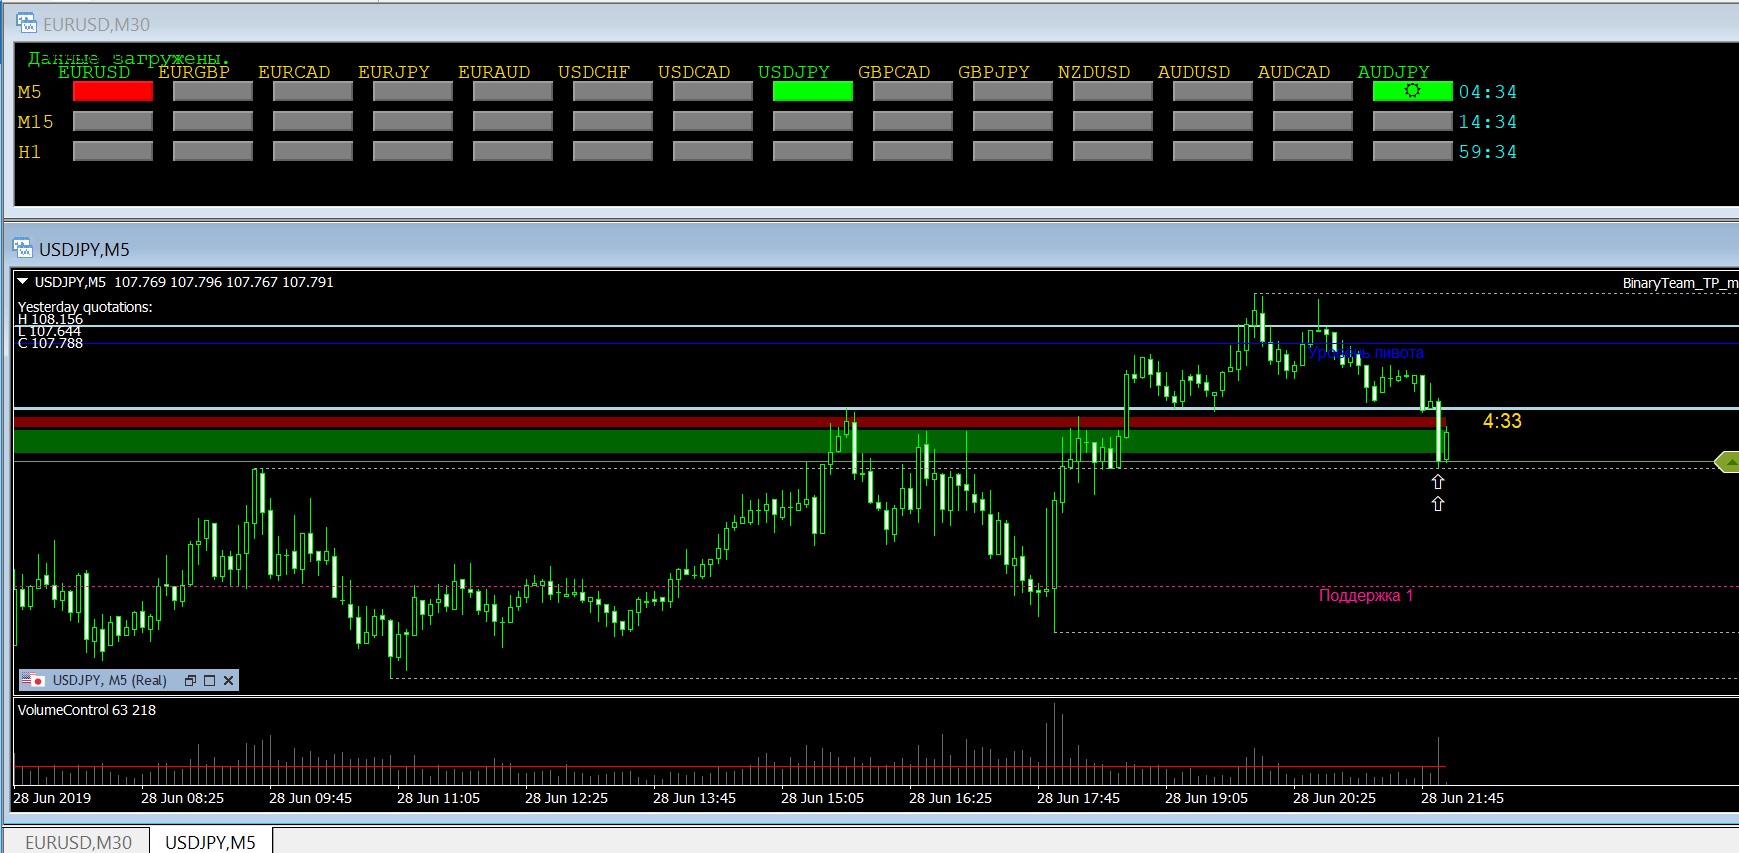Maximize the USDJPY, M5 (Real) mini chart window
This screenshot has width=1739, height=853.
[209, 680]
